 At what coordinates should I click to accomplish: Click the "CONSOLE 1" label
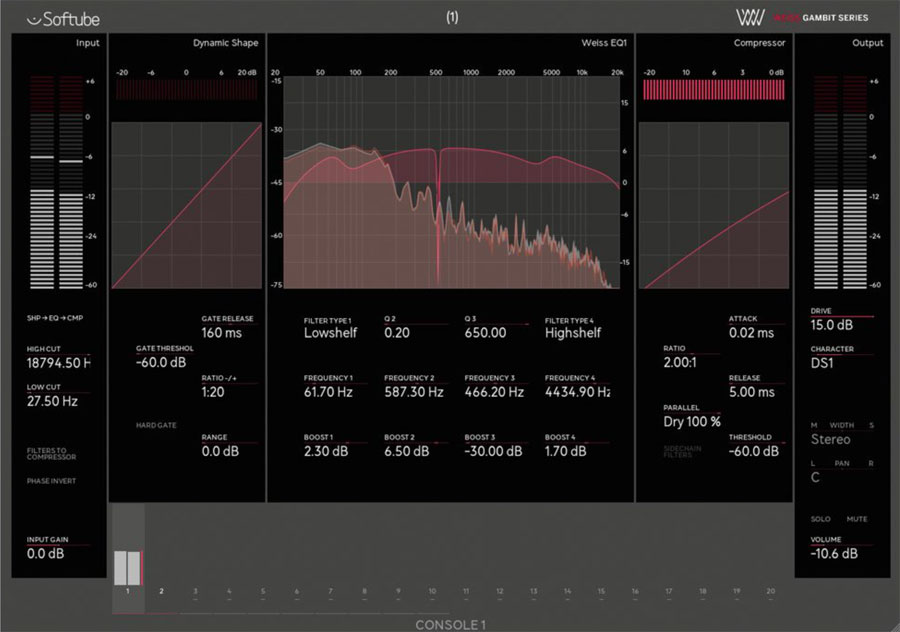point(451,625)
